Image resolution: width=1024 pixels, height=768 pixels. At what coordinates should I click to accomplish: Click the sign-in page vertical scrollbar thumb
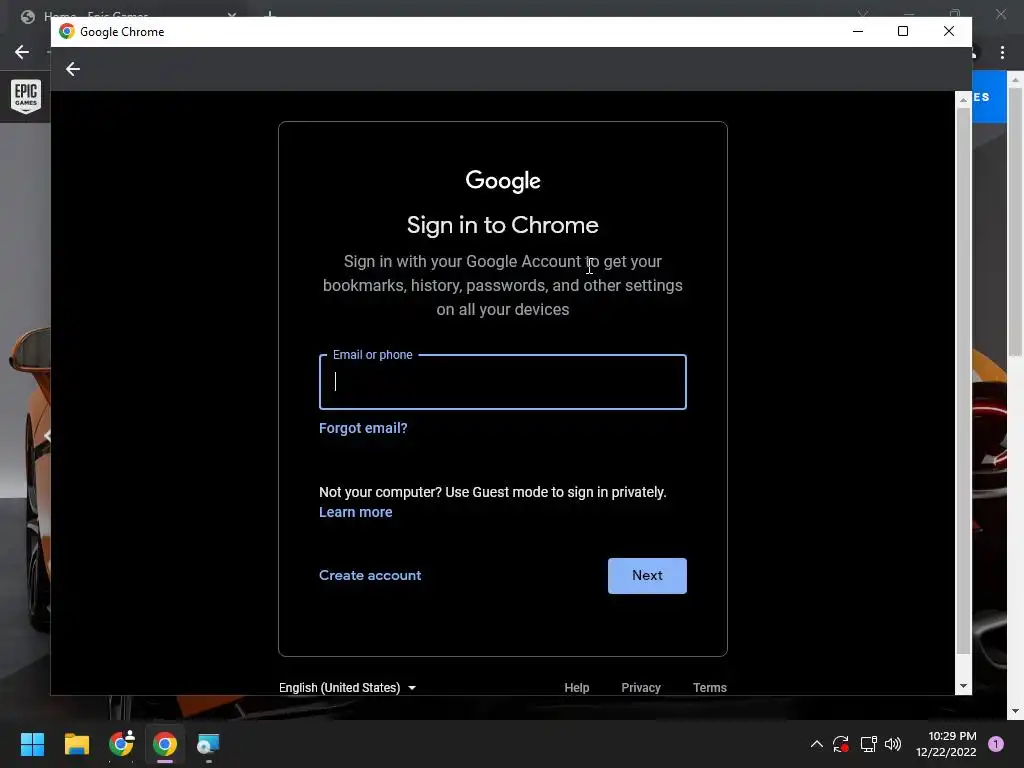coord(963,380)
